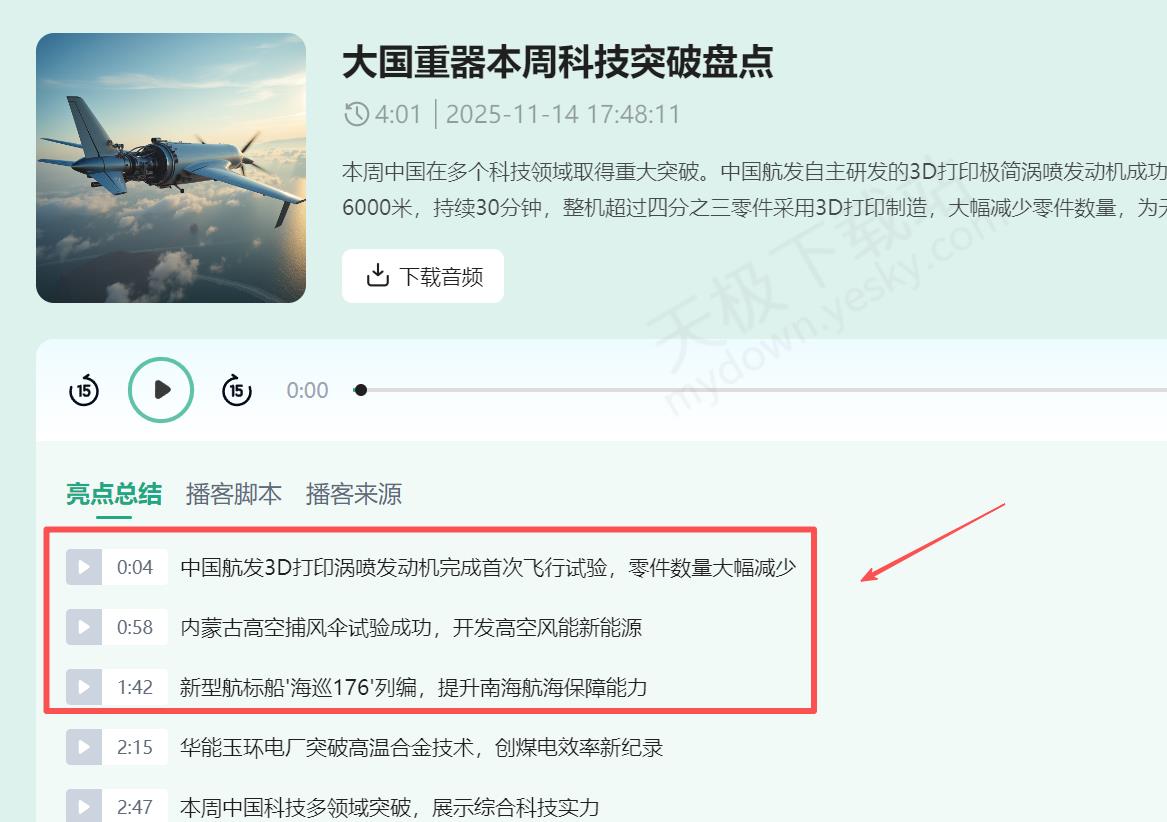Play highlight at 0:04
Screen dimensions: 1167x822
click(84, 567)
